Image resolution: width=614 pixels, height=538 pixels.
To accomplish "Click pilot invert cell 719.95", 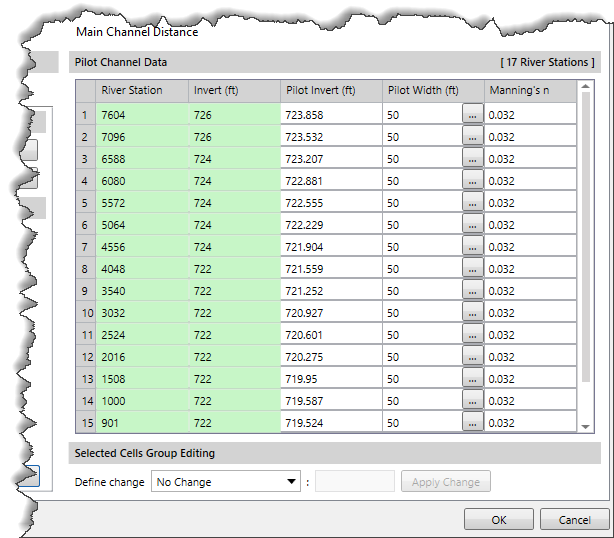I will pos(331,378).
